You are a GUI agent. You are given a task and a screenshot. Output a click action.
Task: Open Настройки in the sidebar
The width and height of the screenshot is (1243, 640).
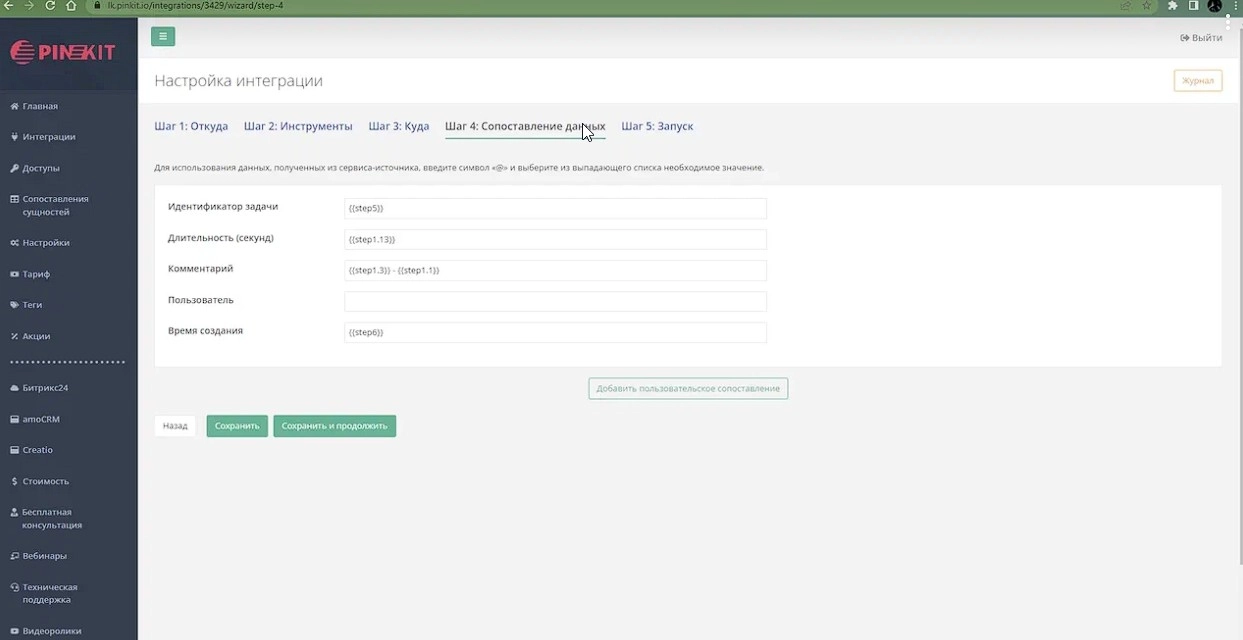(46, 243)
